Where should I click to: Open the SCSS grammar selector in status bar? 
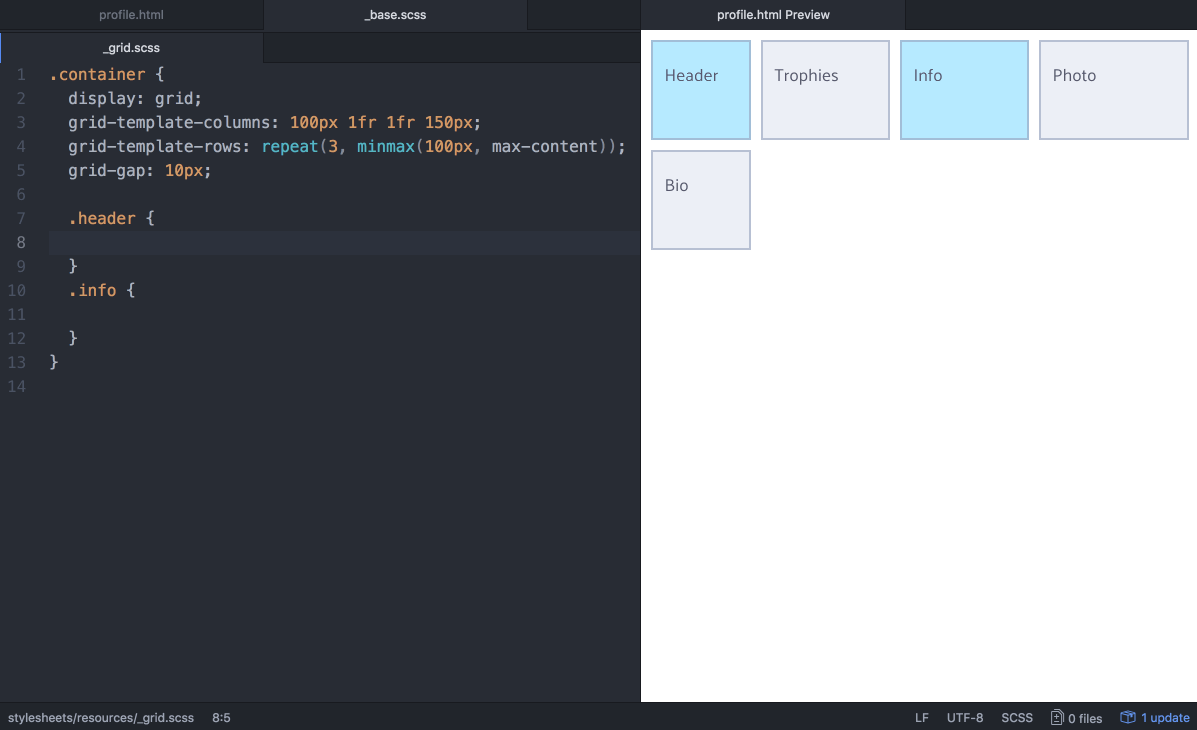(x=1017, y=717)
